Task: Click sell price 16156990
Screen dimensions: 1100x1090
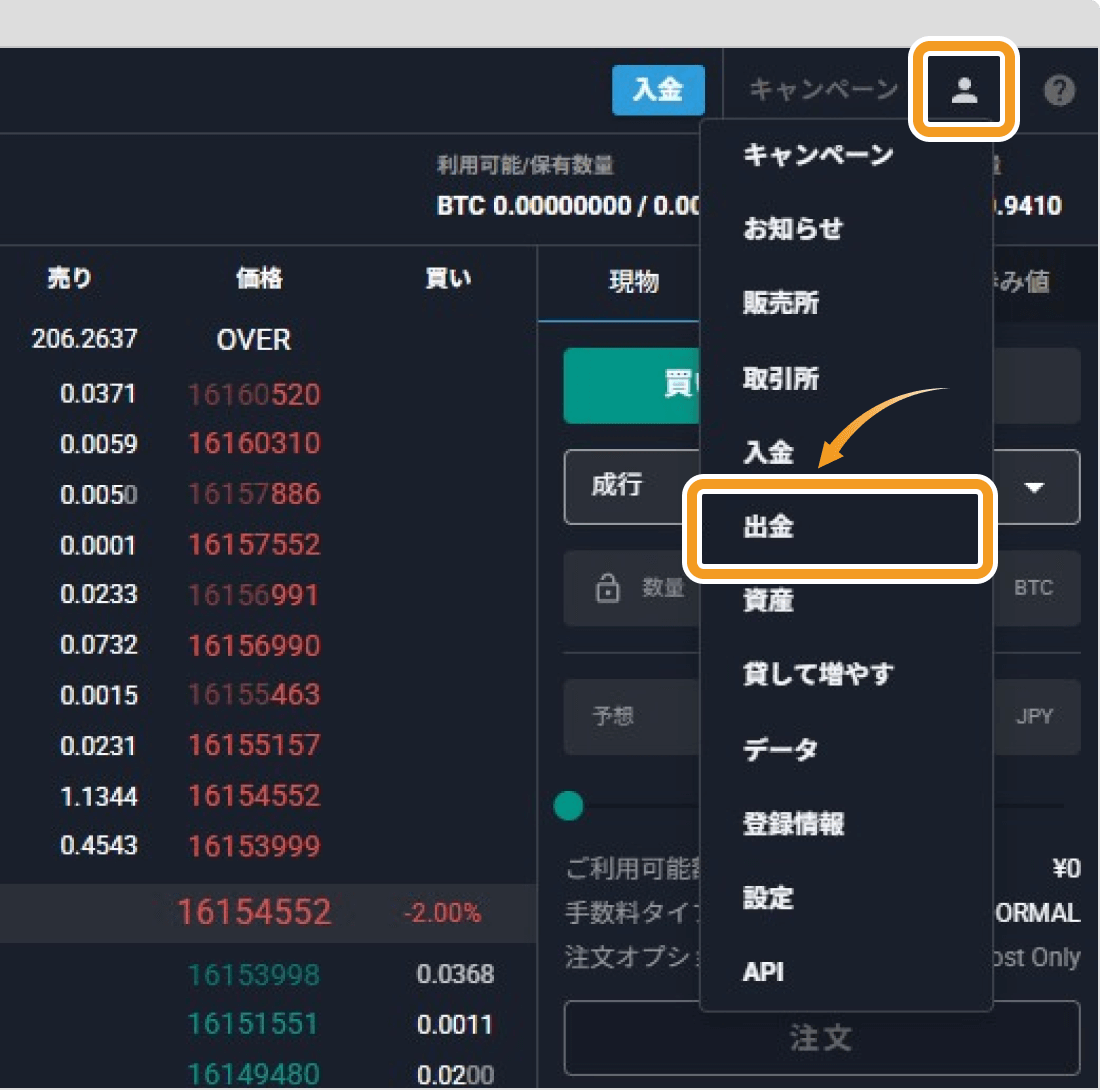Action: tap(254, 645)
